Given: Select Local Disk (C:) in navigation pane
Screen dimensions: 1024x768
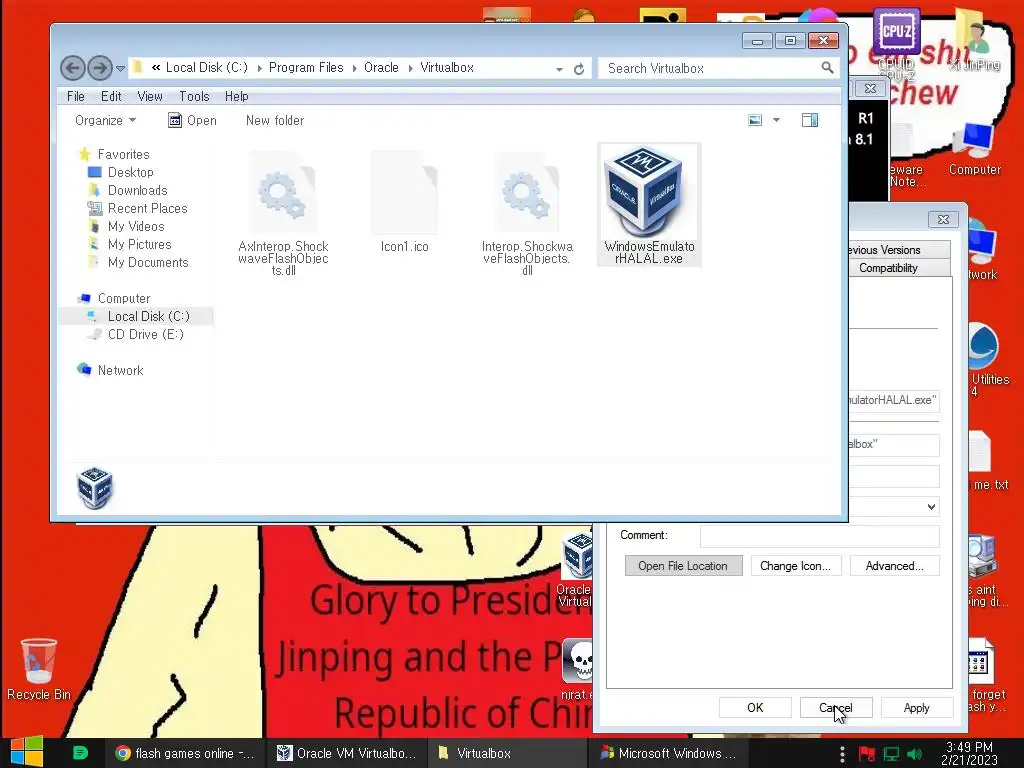Looking at the screenshot, I should click(x=148, y=316).
